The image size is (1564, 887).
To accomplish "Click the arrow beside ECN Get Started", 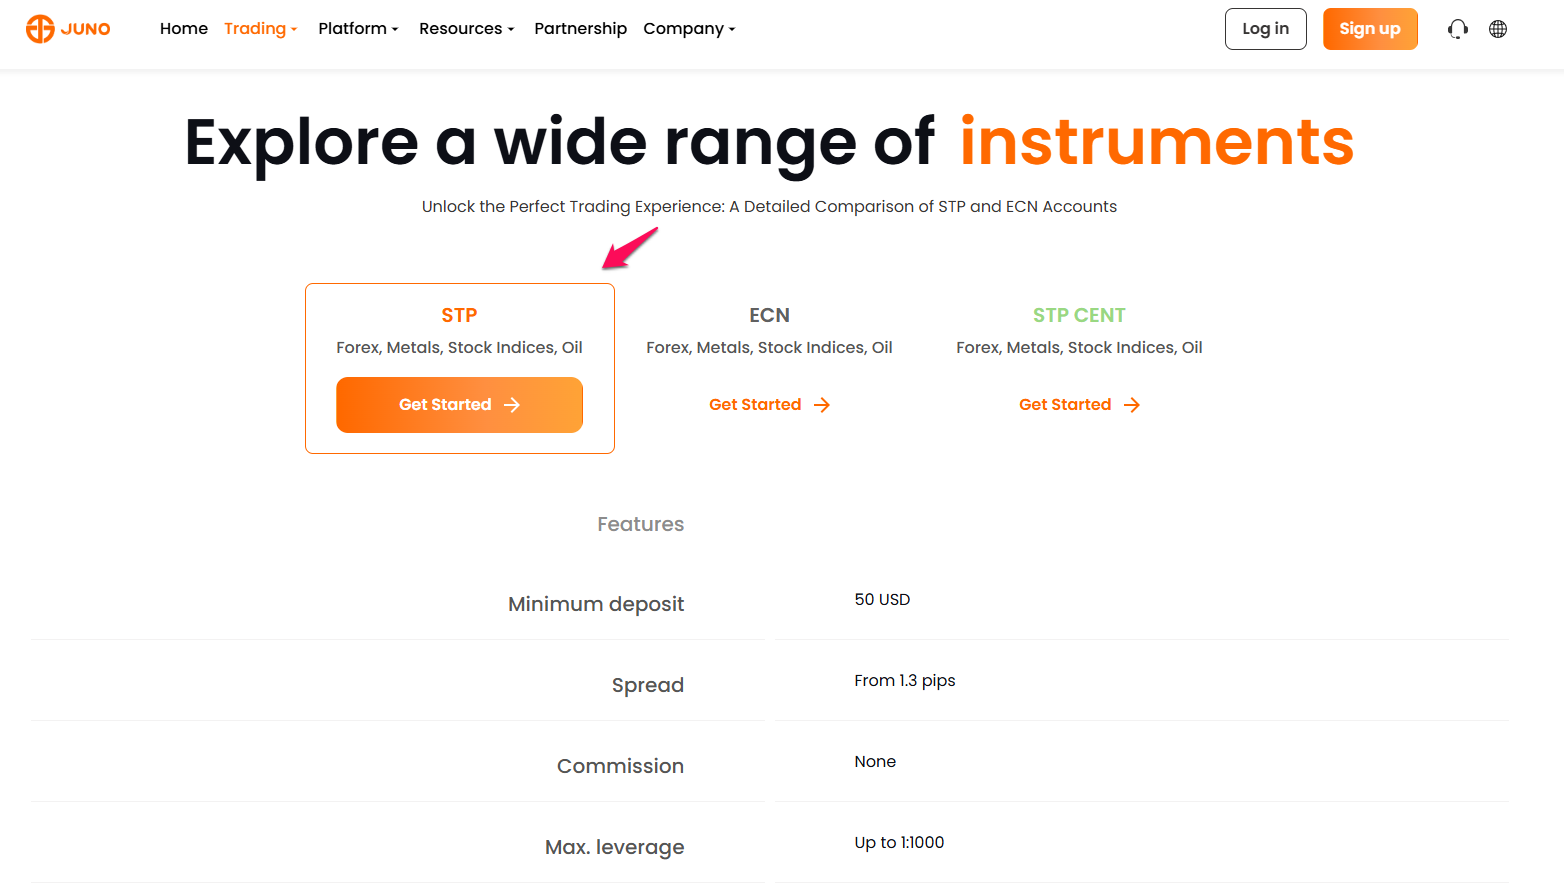I will tap(822, 405).
